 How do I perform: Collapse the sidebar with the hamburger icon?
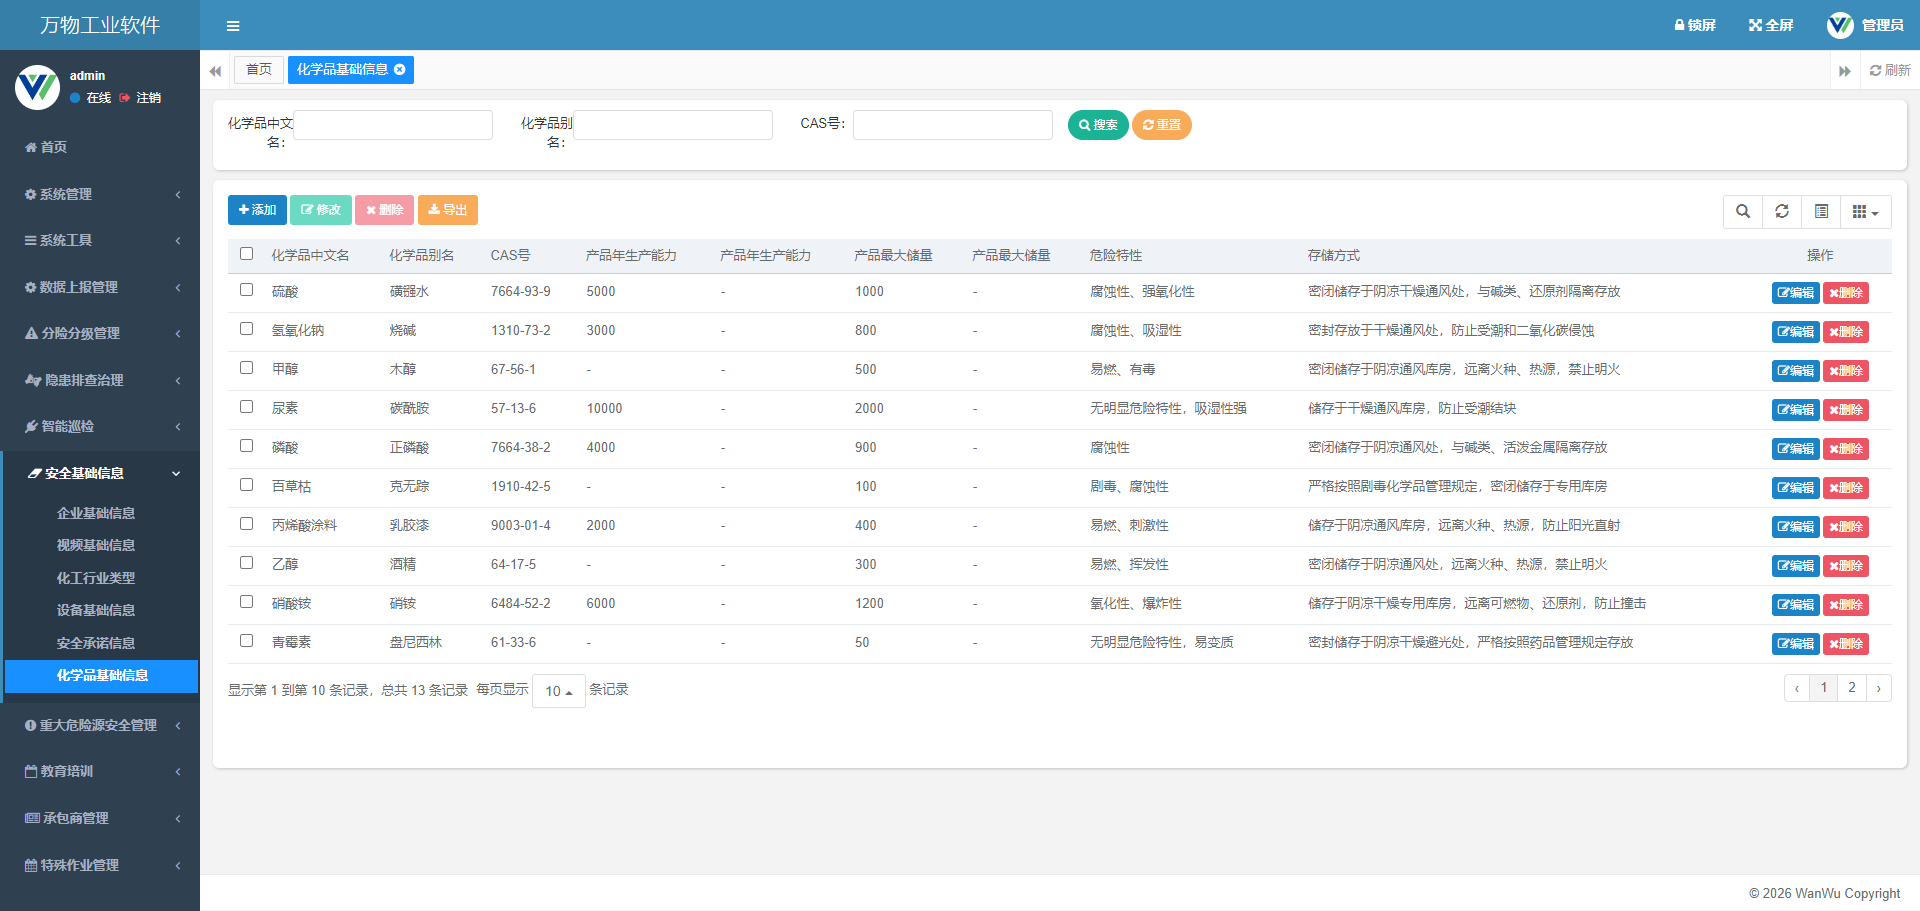click(x=233, y=25)
